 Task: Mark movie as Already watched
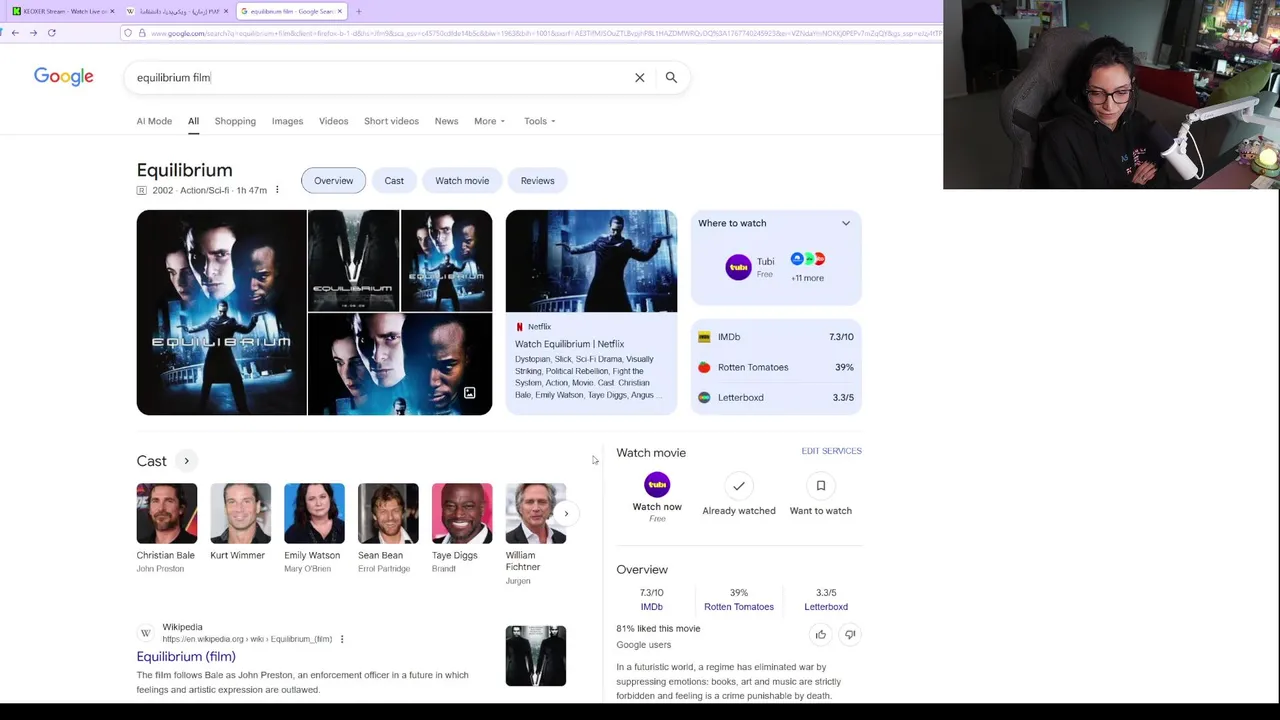(x=739, y=486)
